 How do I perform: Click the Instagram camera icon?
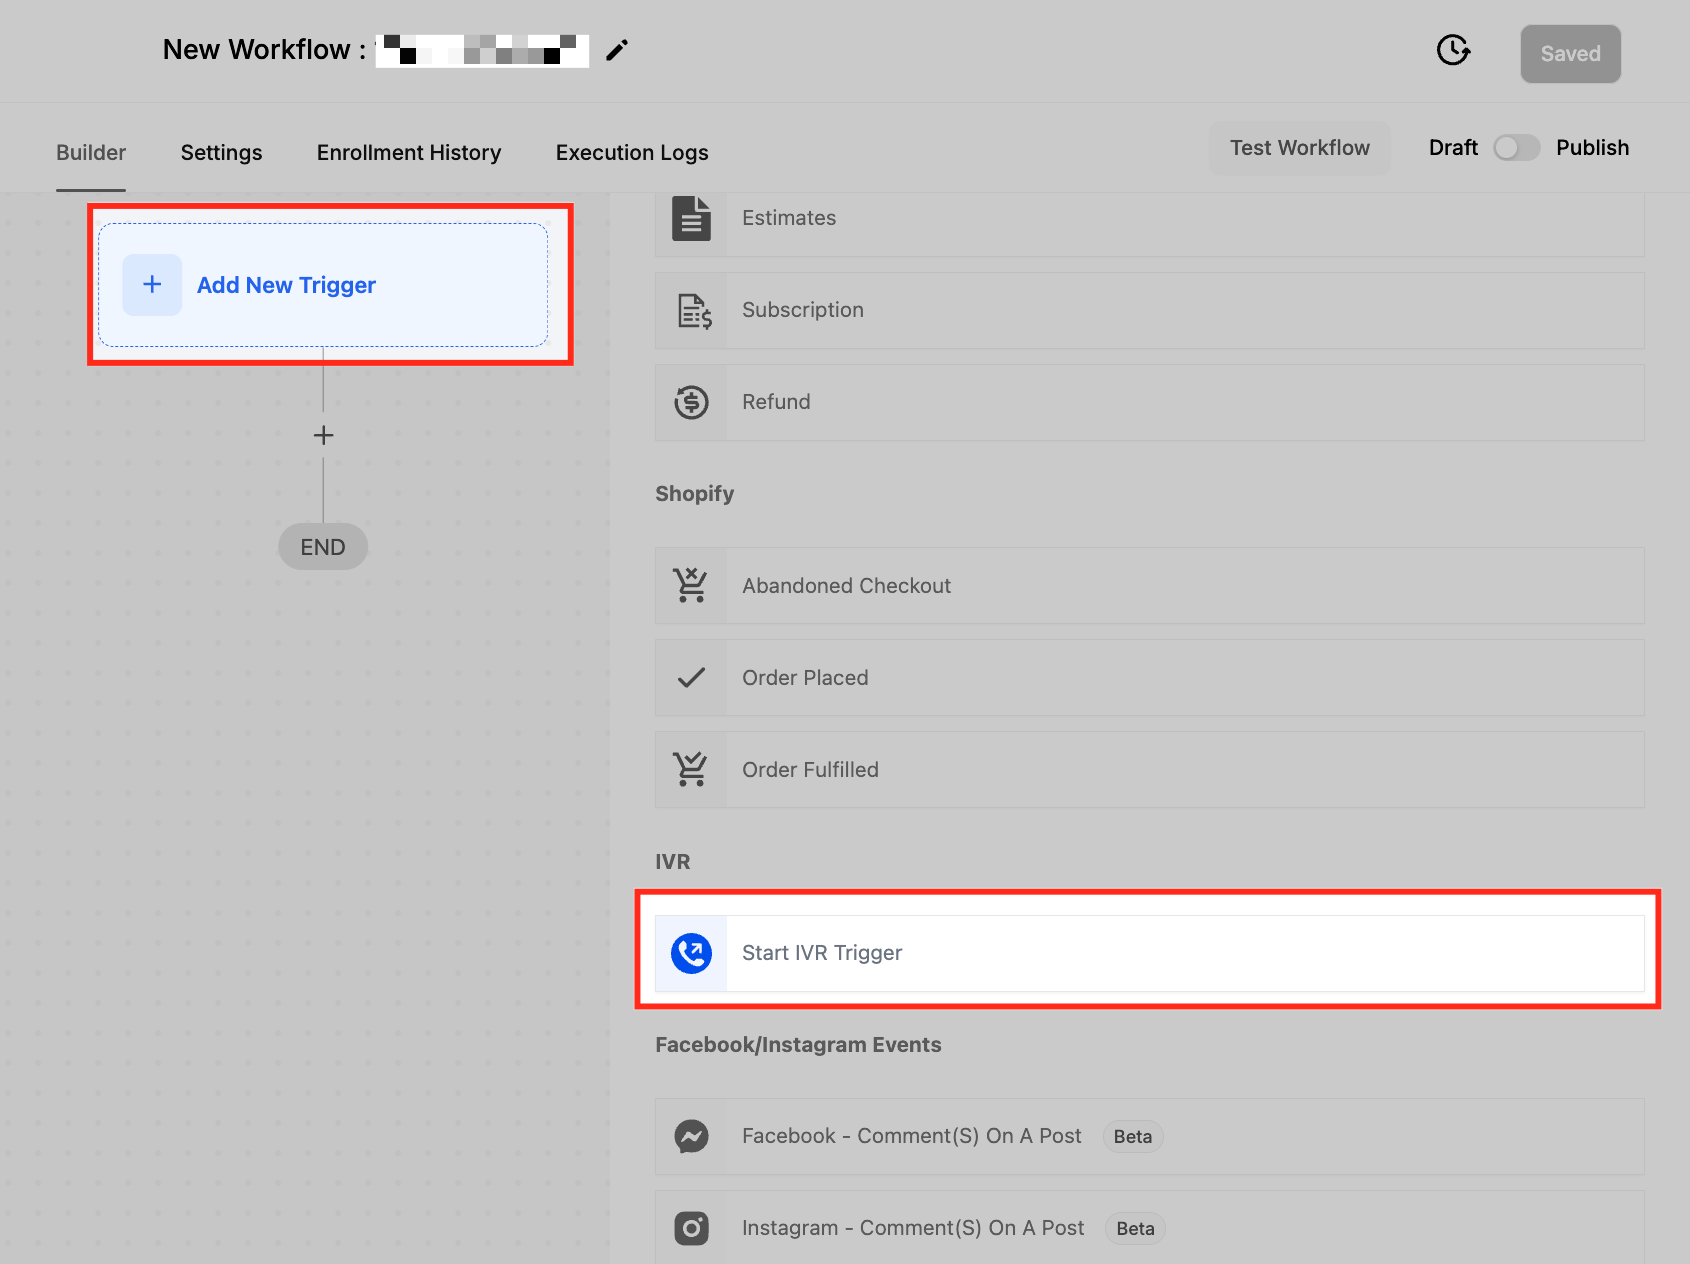click(691, 1228)
